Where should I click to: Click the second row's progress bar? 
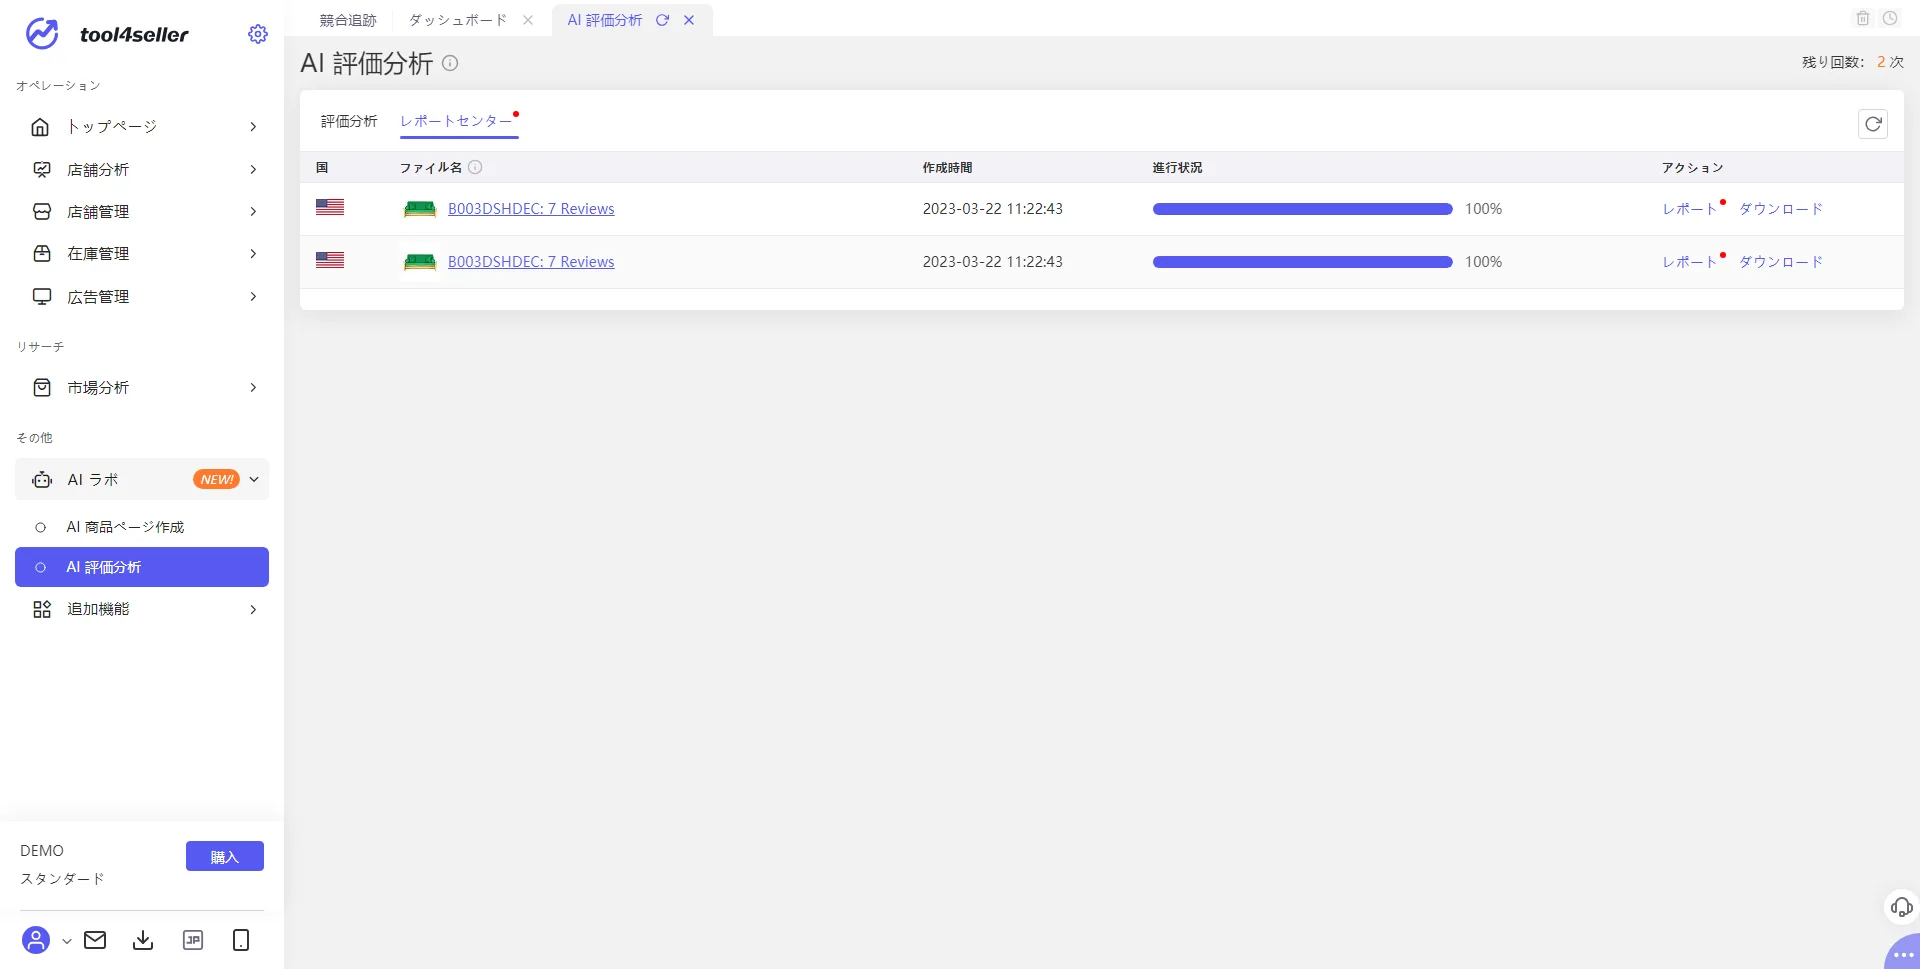point(1302,262)
